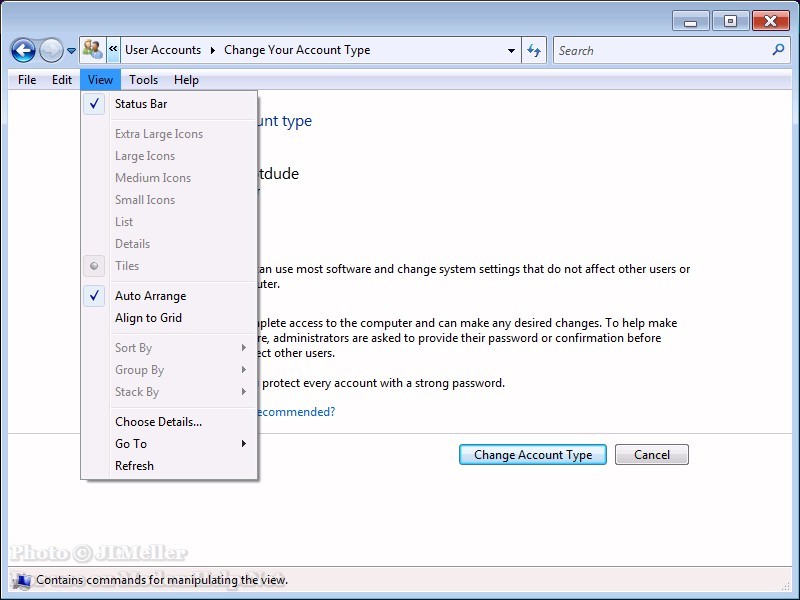Screen dimensions: 800x600
Task: Click User Accounts breadcrumb in address bar
Action: tap(162, 50)
